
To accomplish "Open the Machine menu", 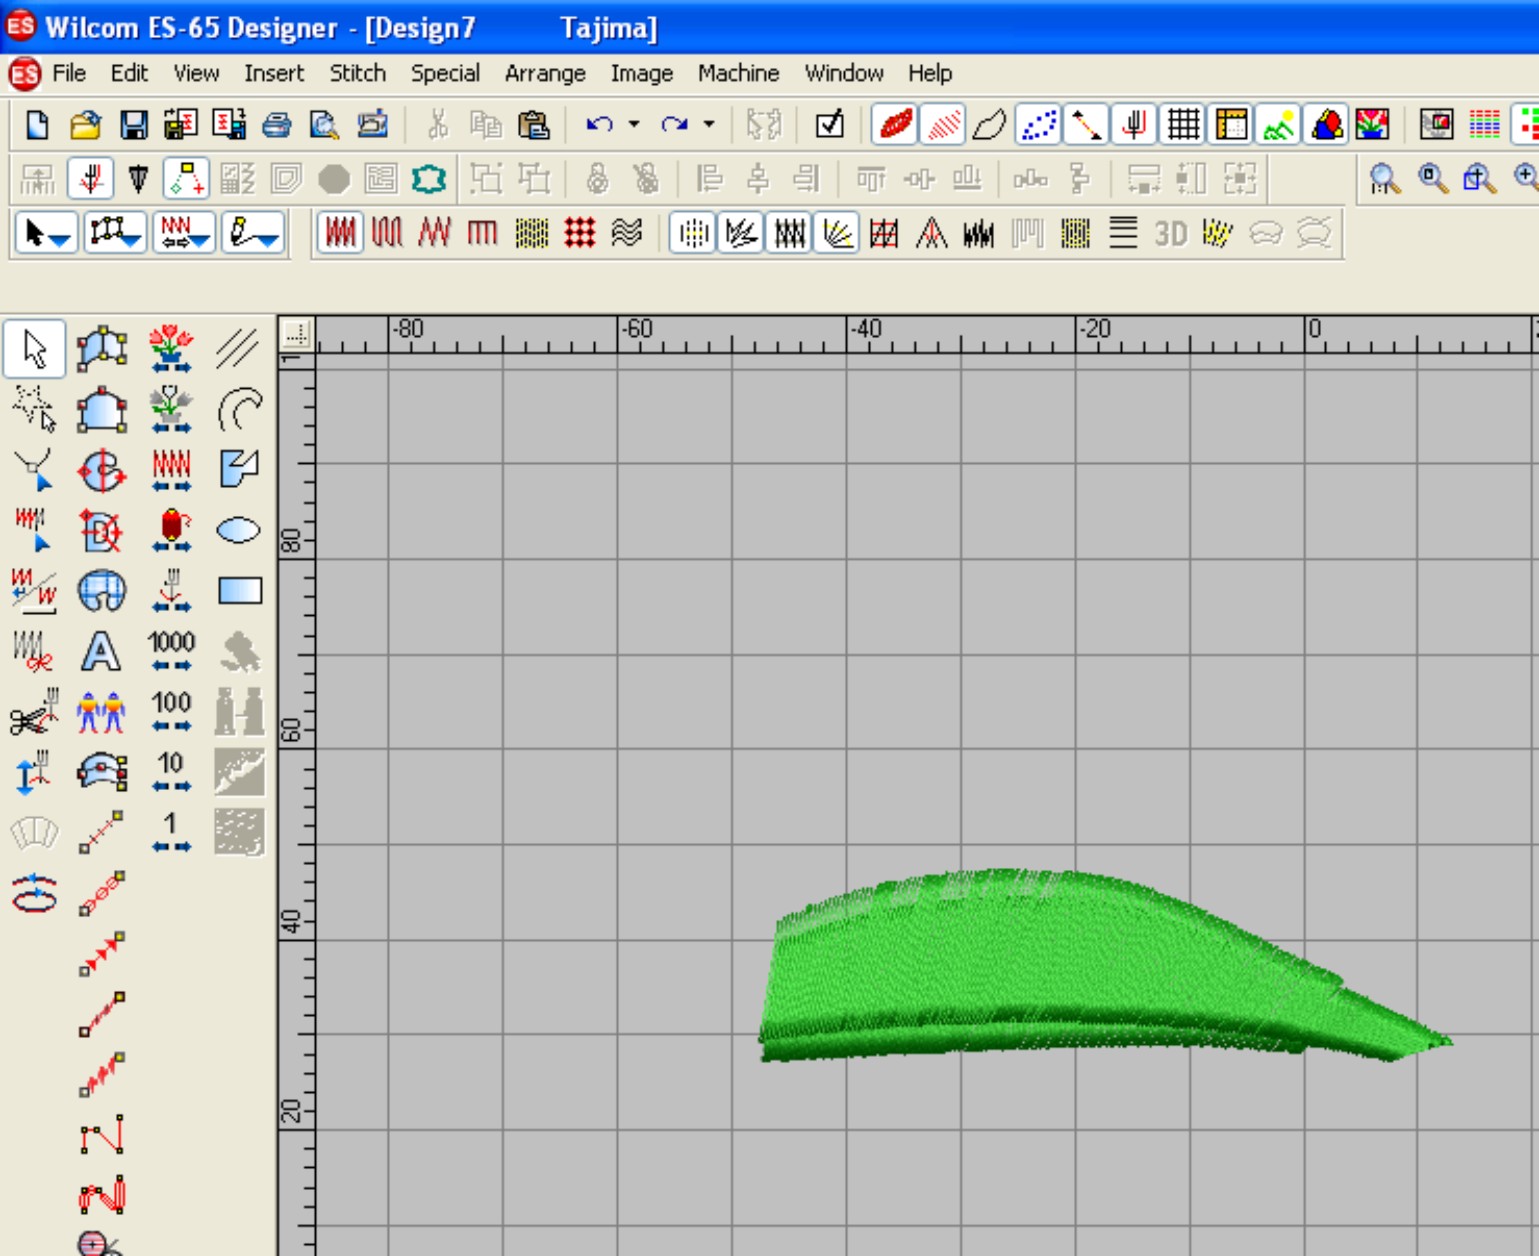I will (x=738, y=73).
